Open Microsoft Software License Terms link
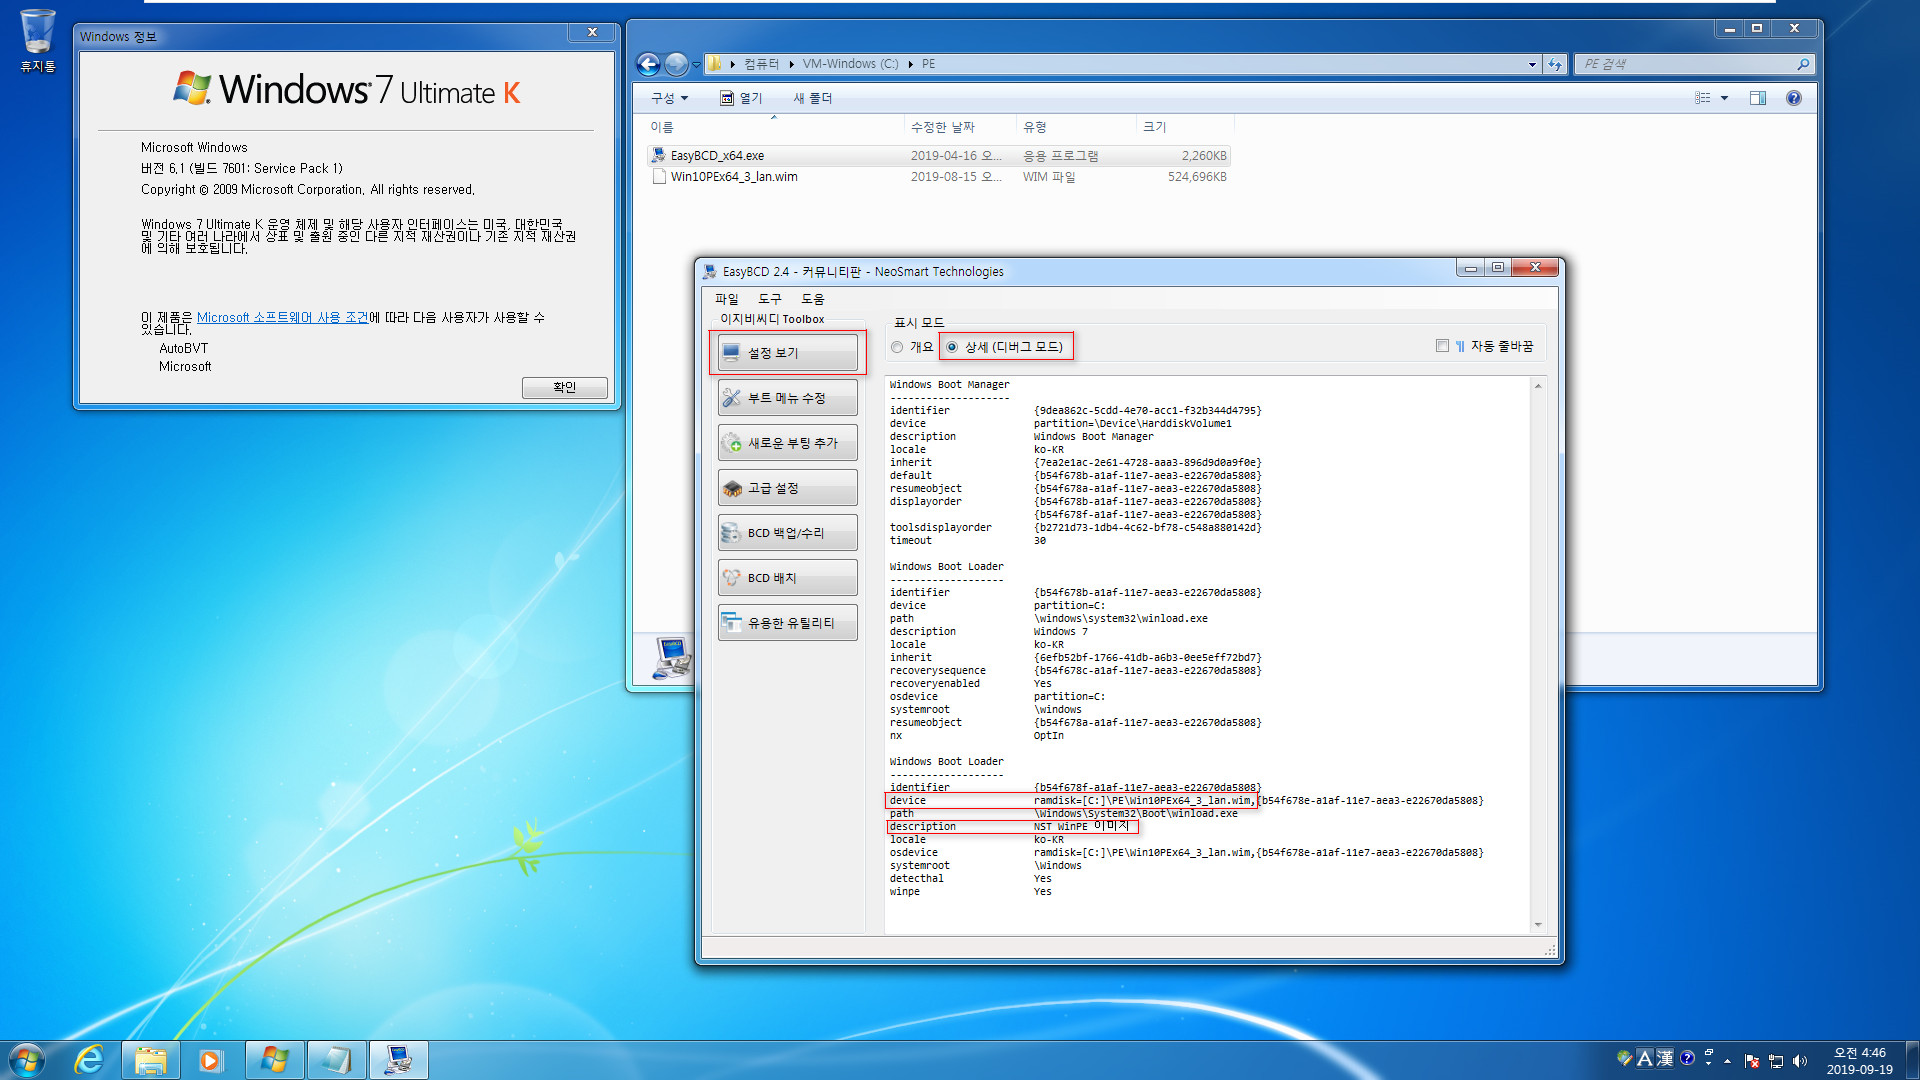Viewport: 1920px width, 1080px height. [282, 318]
